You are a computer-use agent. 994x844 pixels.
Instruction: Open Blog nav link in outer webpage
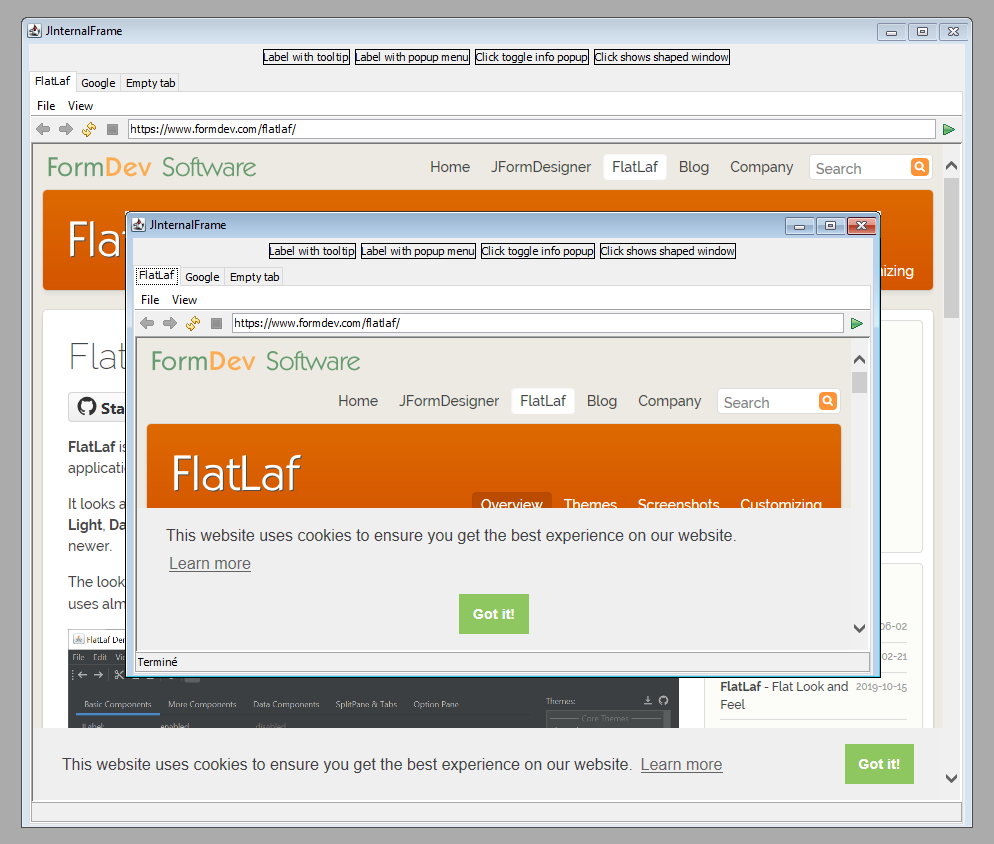coord(694,167)
